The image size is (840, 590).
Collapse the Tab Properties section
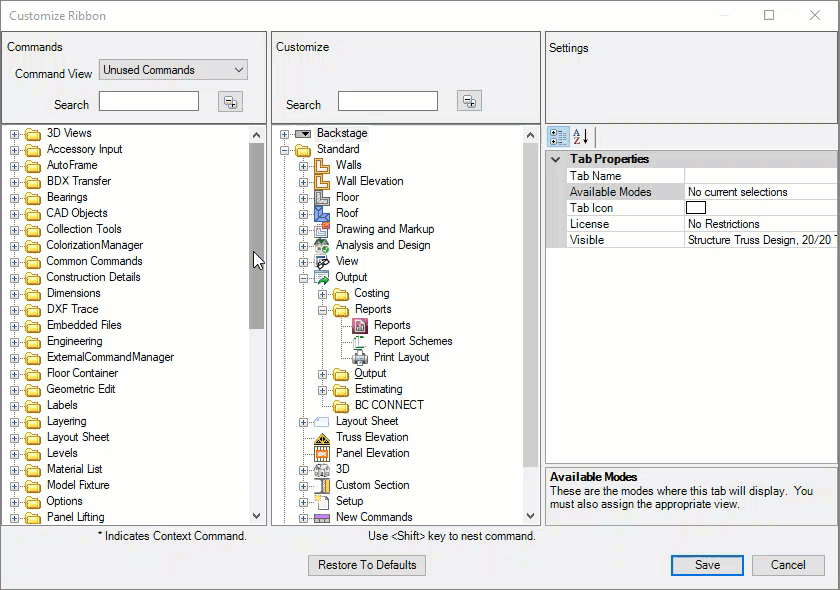click(x=556, y=159)
